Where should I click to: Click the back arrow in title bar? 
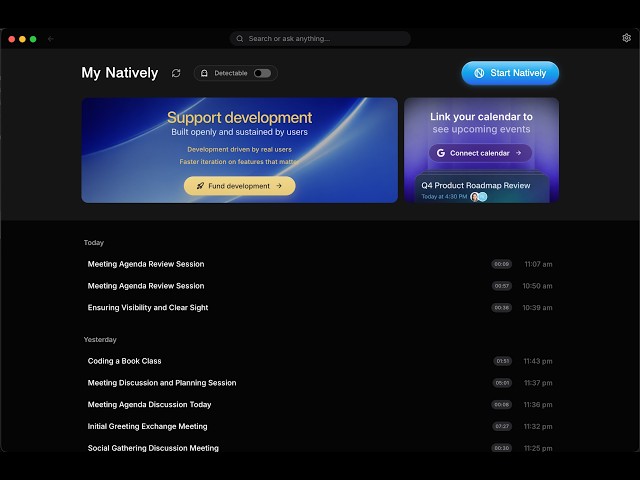coord(51,39)
